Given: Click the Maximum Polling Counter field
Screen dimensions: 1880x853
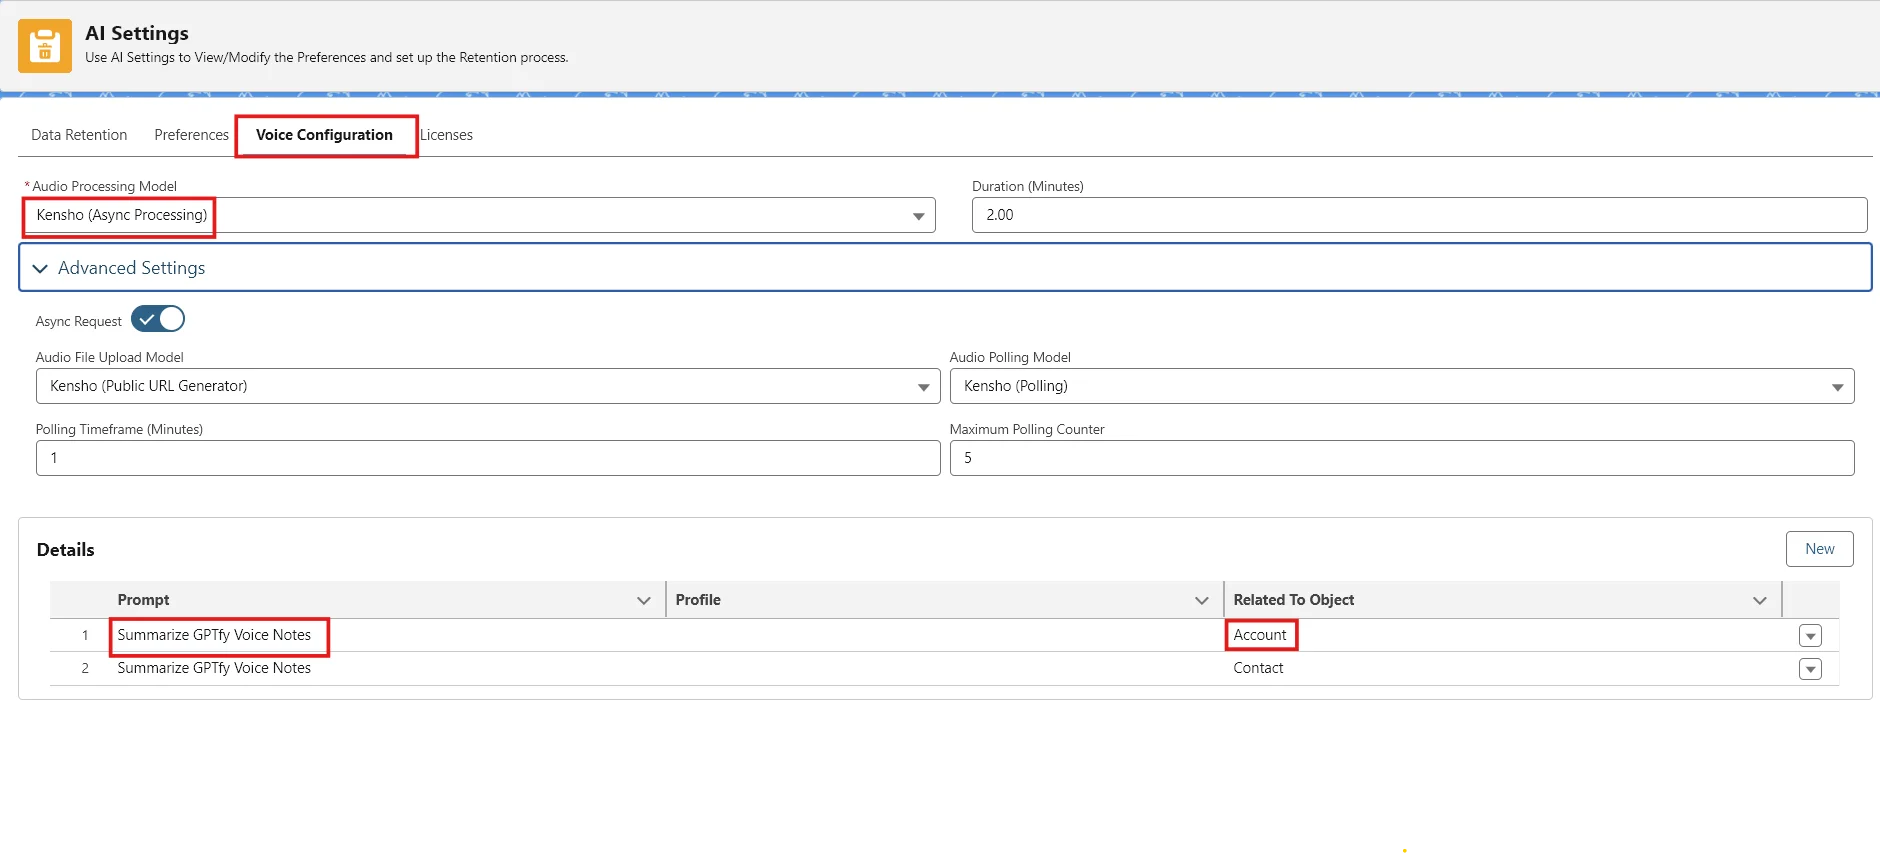Looking at the screenshot, I should click(1401, 458).
